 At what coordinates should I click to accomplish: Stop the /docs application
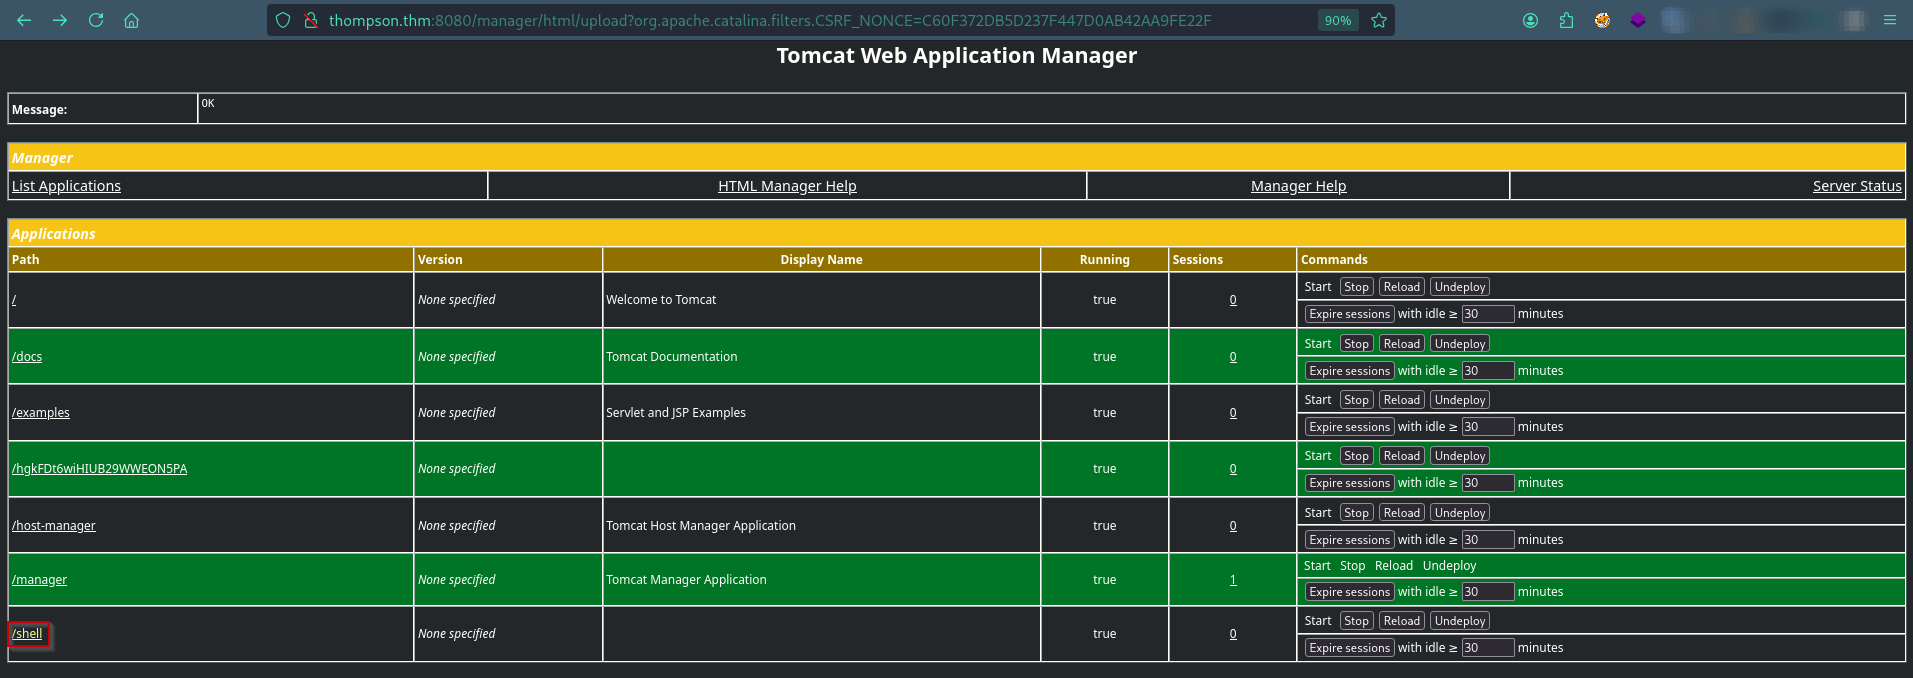click(1356, 344)
